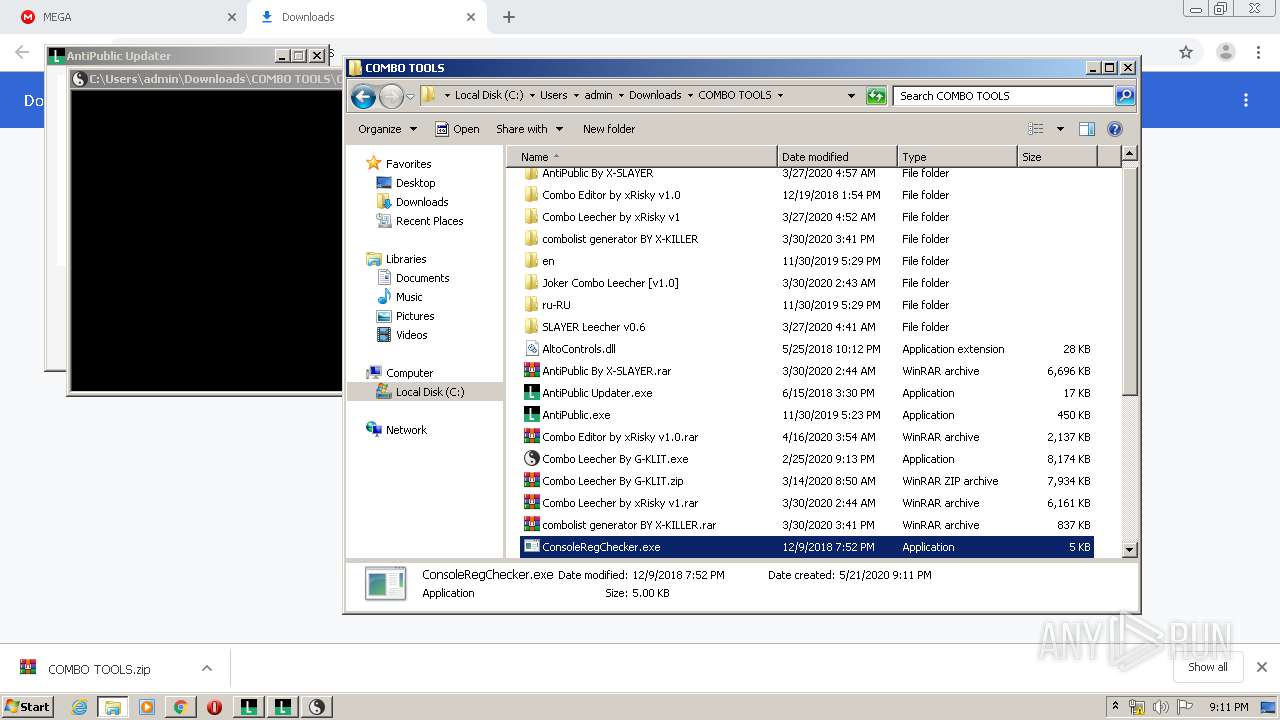
Task: Open Chrome new tab
Action: (x=509, y=17)
